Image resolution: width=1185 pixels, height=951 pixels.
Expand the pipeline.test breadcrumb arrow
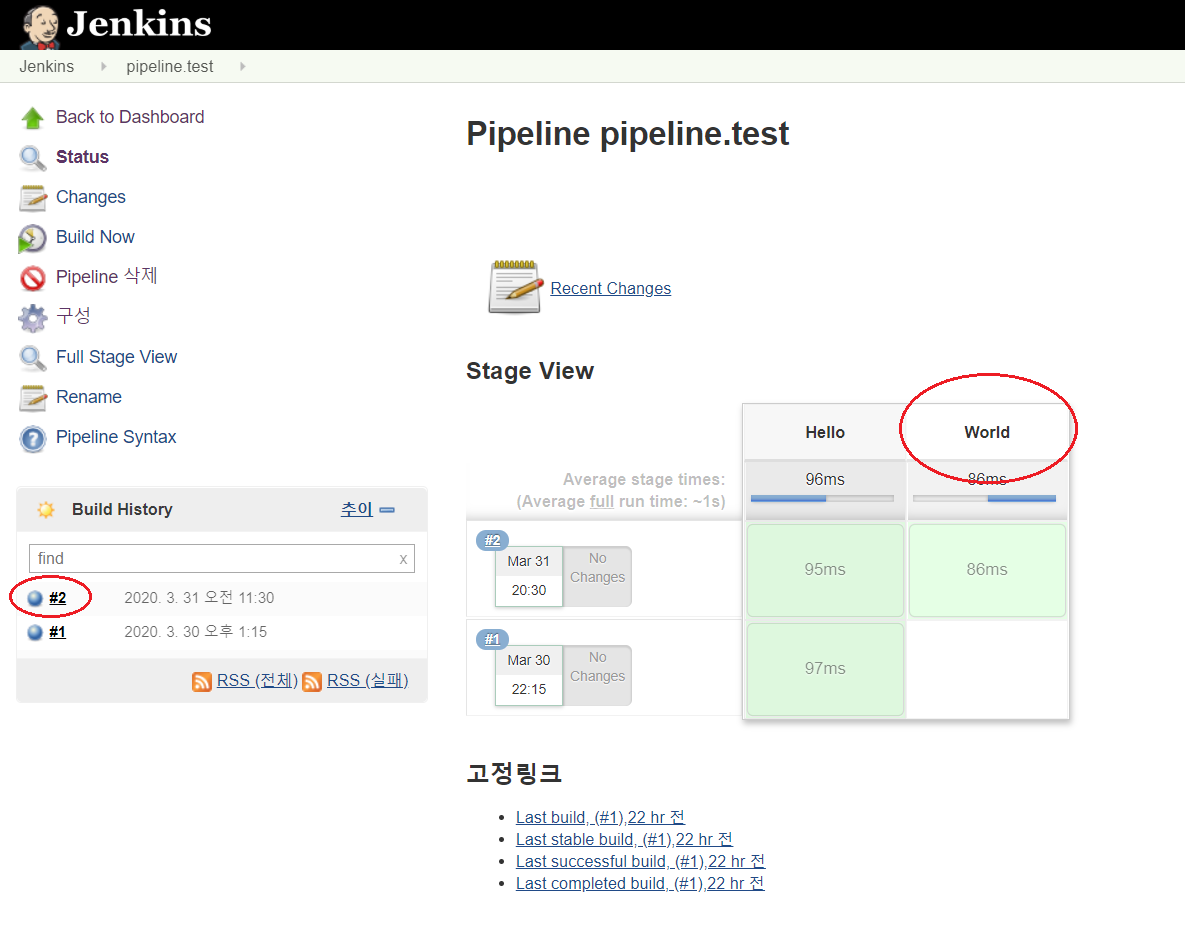[243, 67]
